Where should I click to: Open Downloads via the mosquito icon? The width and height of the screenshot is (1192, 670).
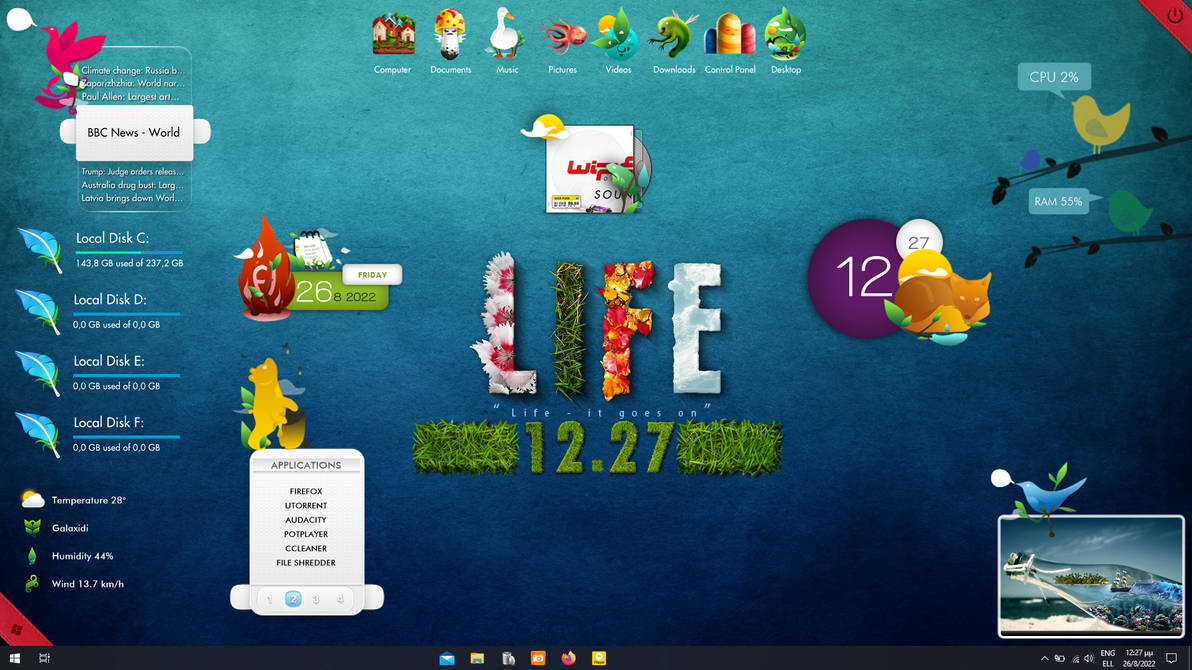click(x=673, y=32)
